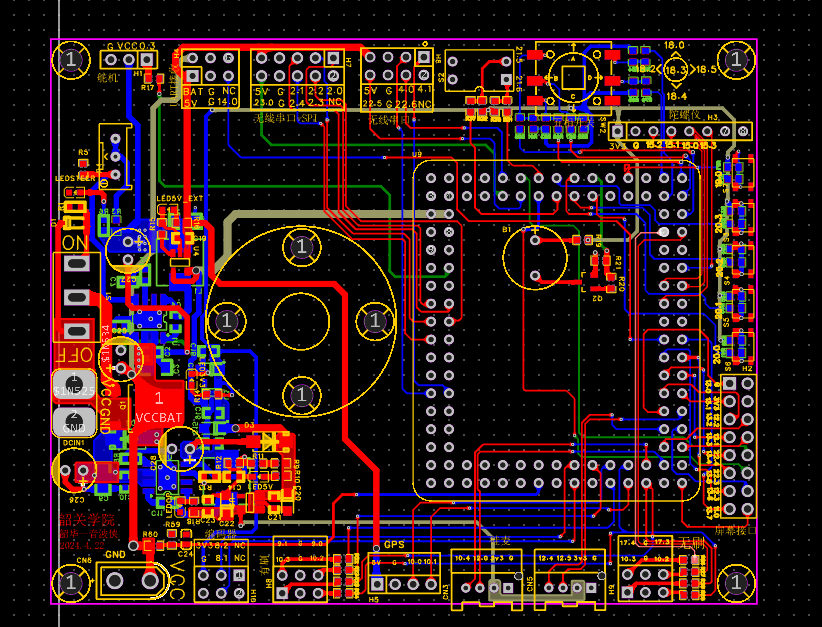This screenshot has width=822, height=627.
Task: Click the 'BAT' pin label on header H4
Action: [193, 92]
